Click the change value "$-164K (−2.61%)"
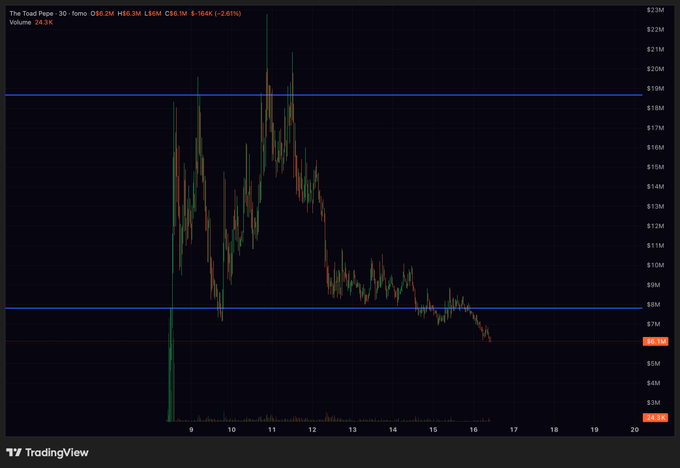This screenshot has height=468, width=680. point(216,13)
